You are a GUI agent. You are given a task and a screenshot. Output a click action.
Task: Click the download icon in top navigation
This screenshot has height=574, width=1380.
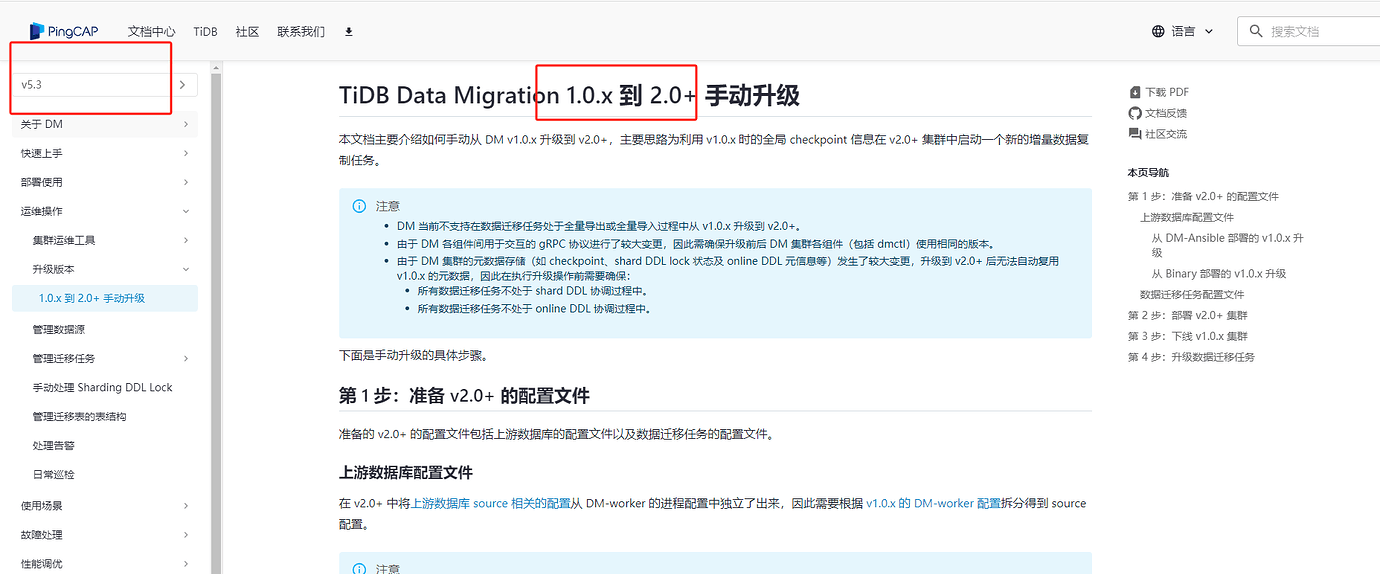pos(349,32)
